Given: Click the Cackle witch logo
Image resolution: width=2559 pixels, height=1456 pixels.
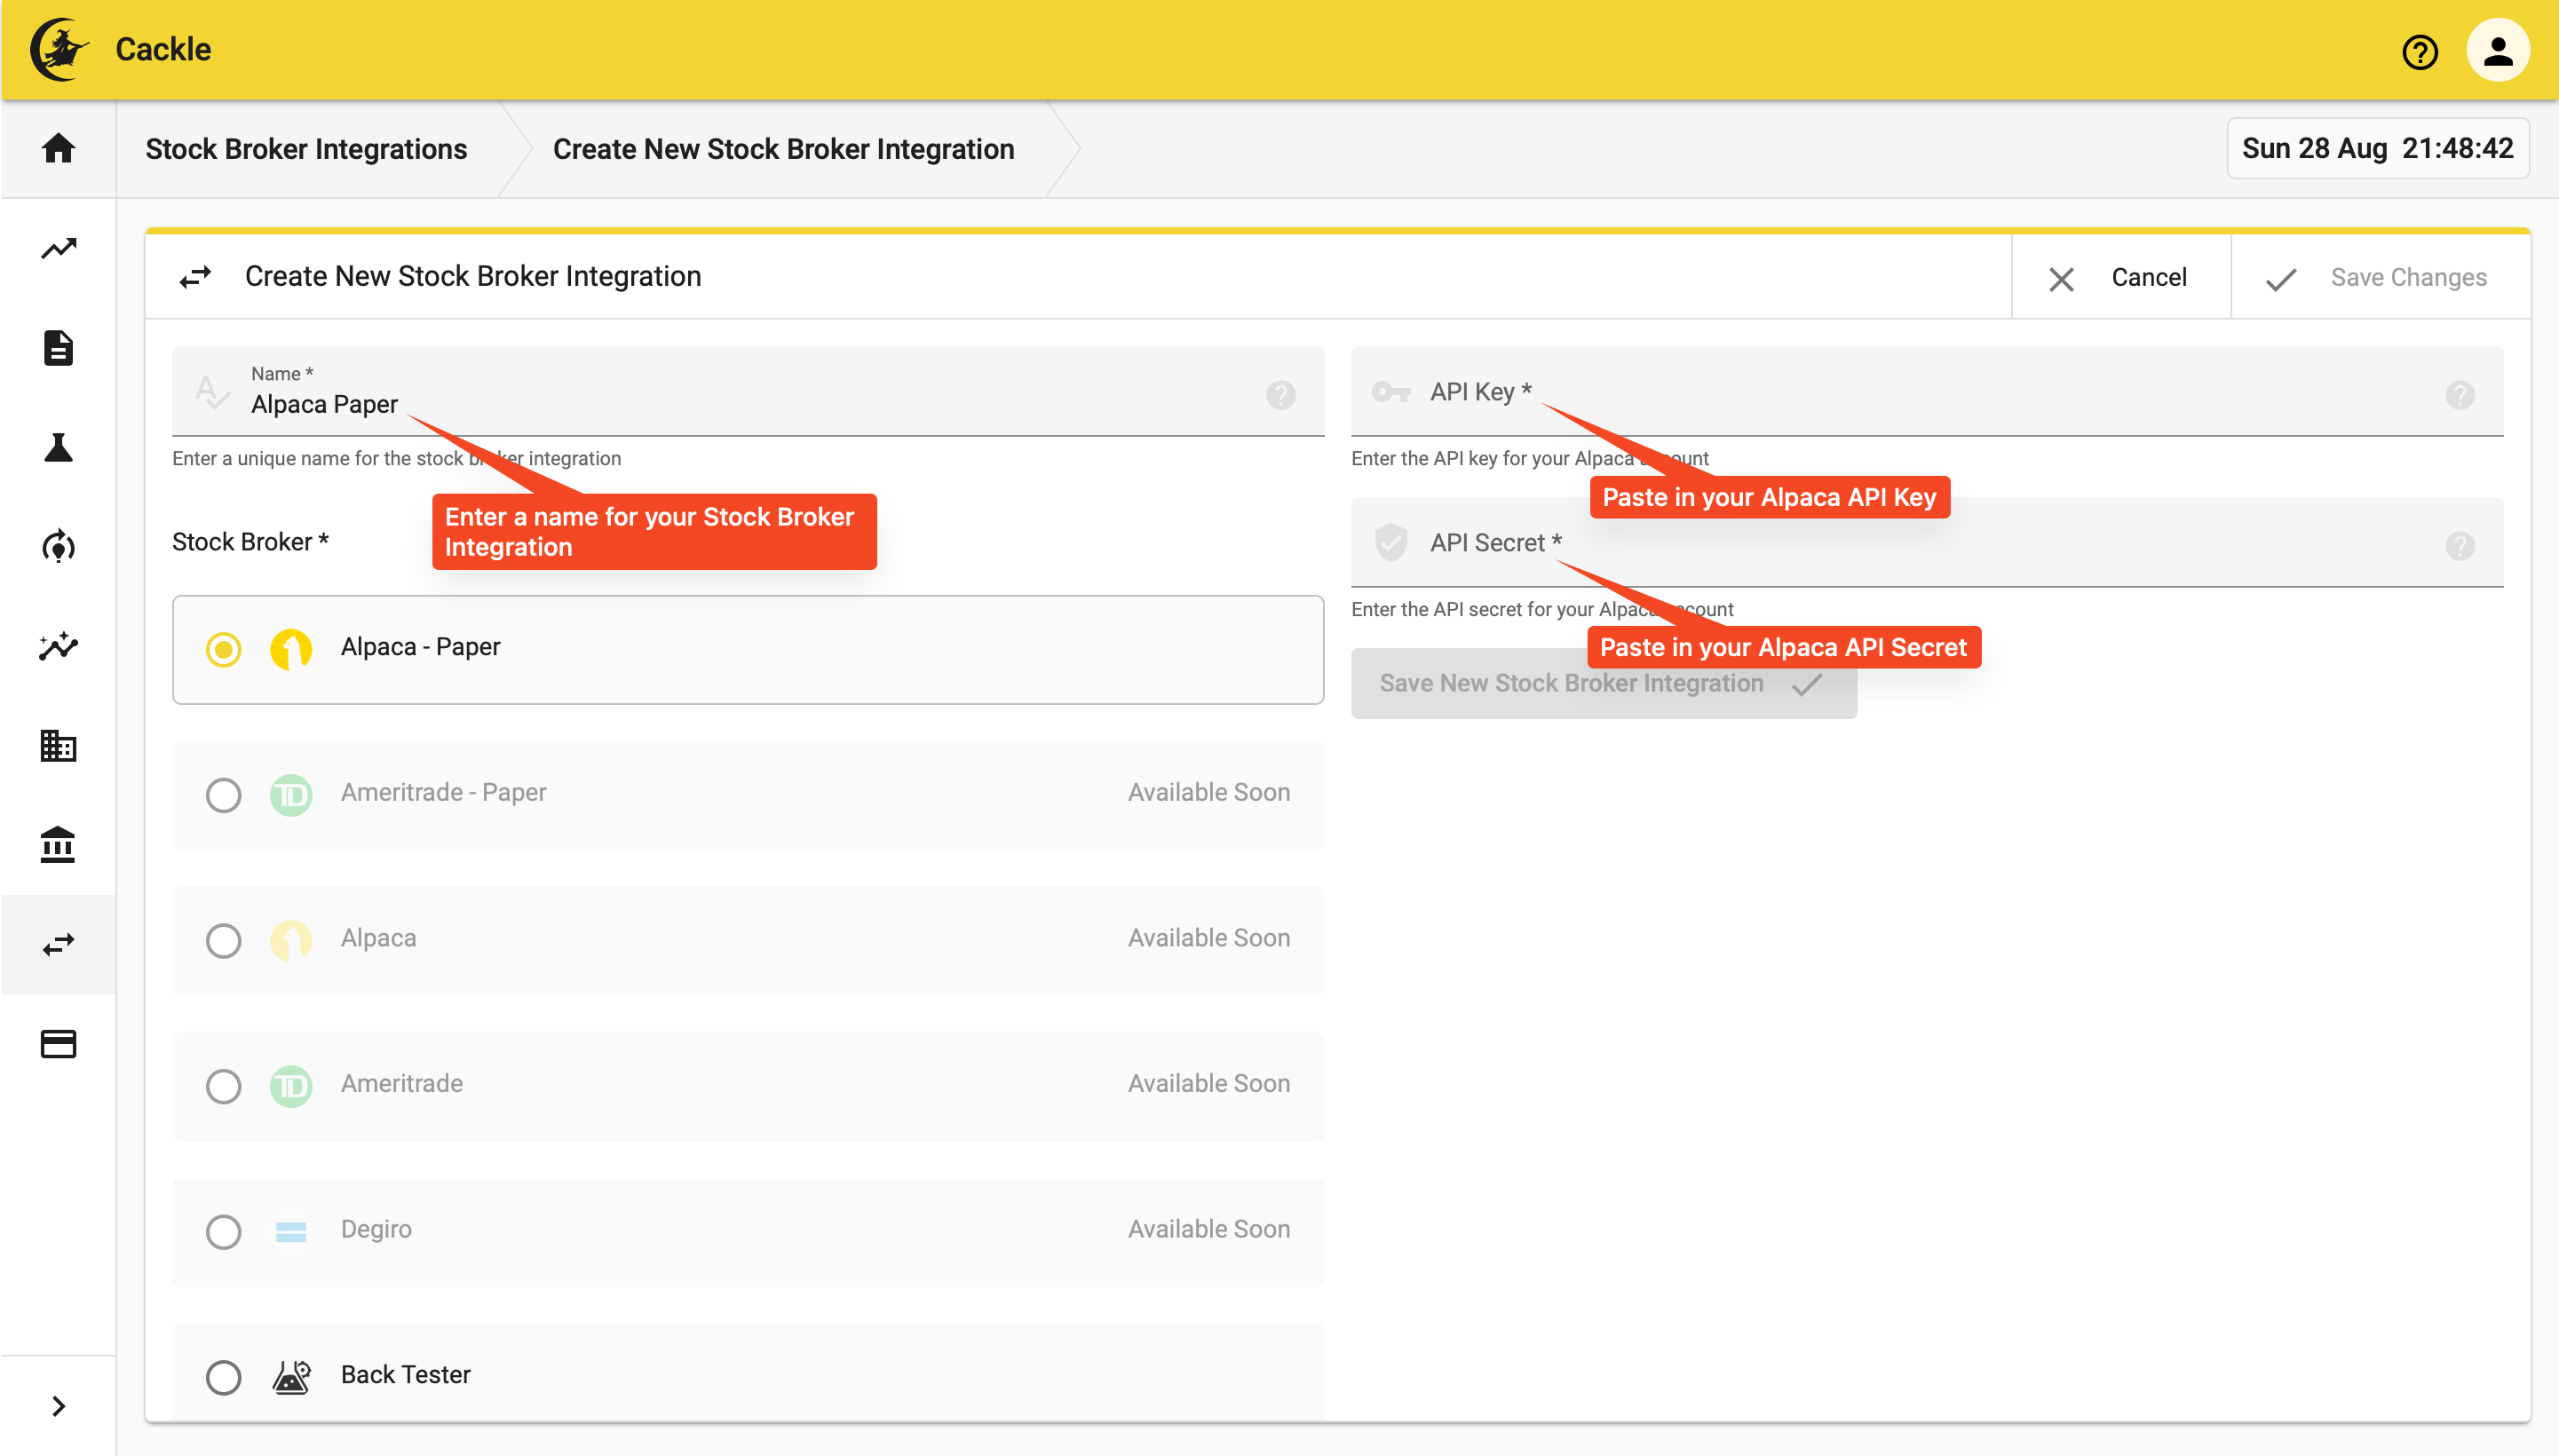Looking at the screenshot, I should pyautogui.click(x=60, y=49).
